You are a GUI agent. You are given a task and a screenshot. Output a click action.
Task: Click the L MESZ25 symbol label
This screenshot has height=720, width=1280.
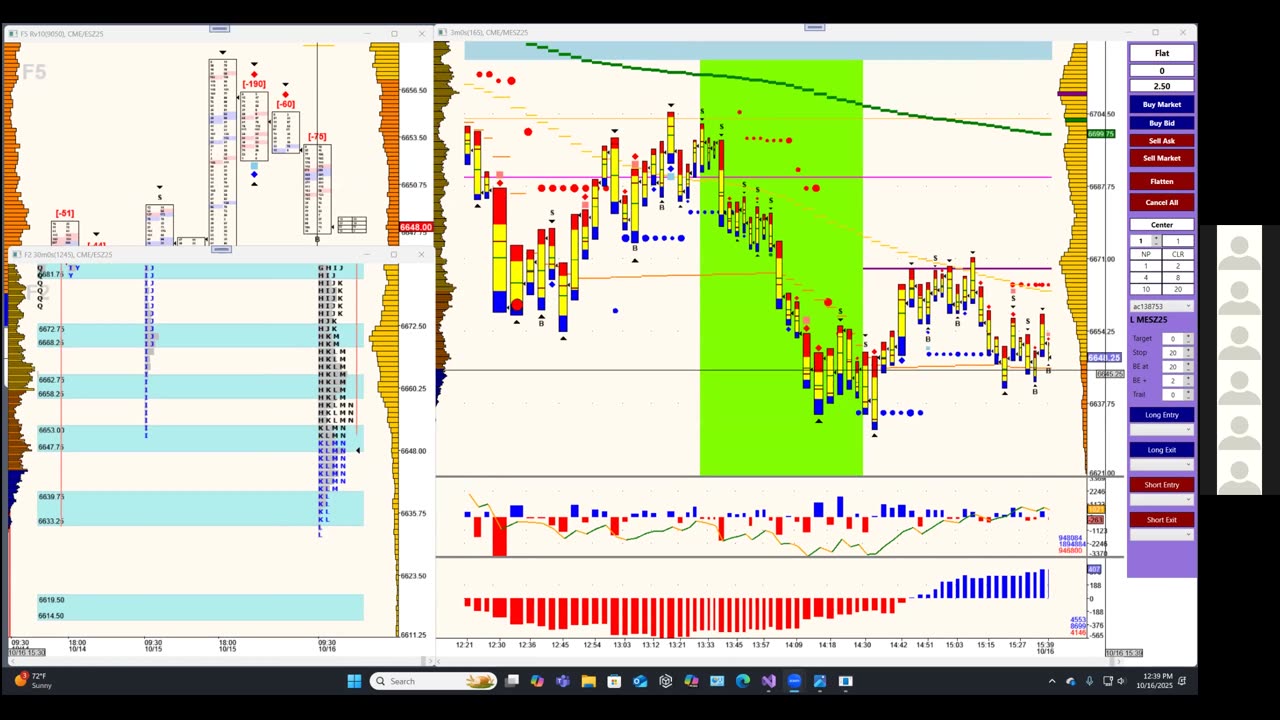click(x=1149, y=319)
